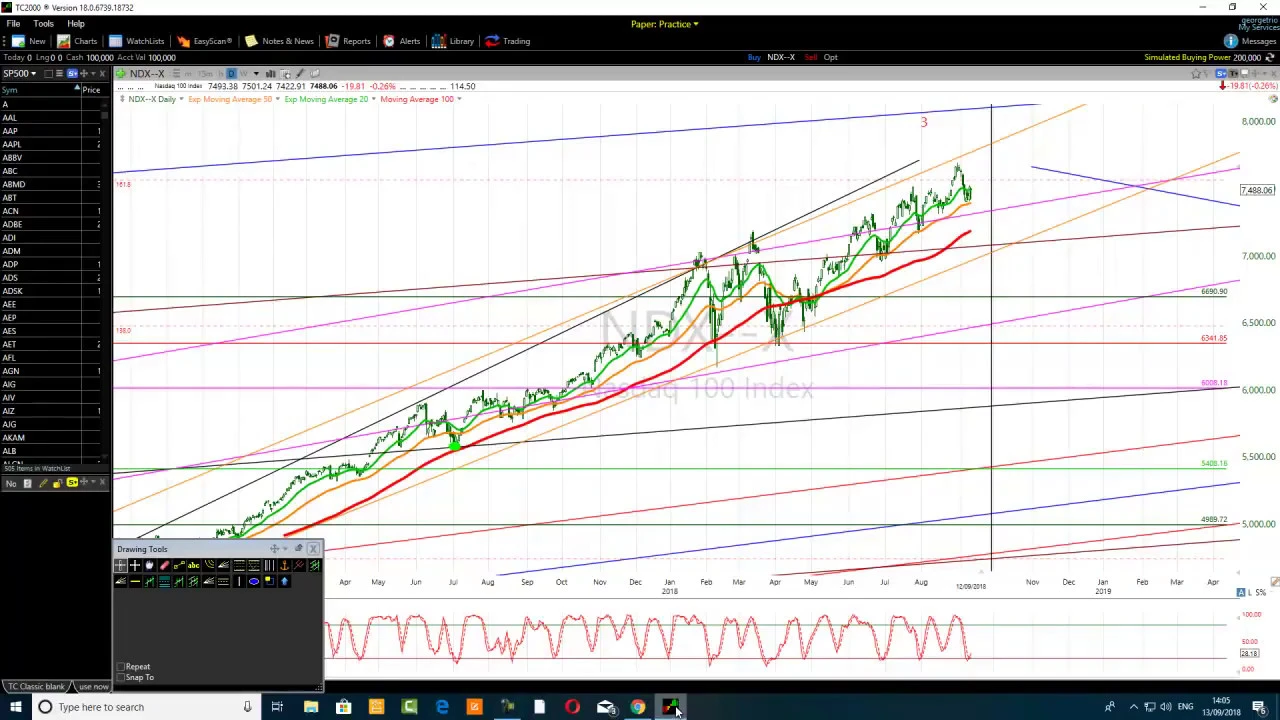Expand Exp Moving Average 50 indicator menu
This screenshot has height=720, width=1280.
click(231, 99)
